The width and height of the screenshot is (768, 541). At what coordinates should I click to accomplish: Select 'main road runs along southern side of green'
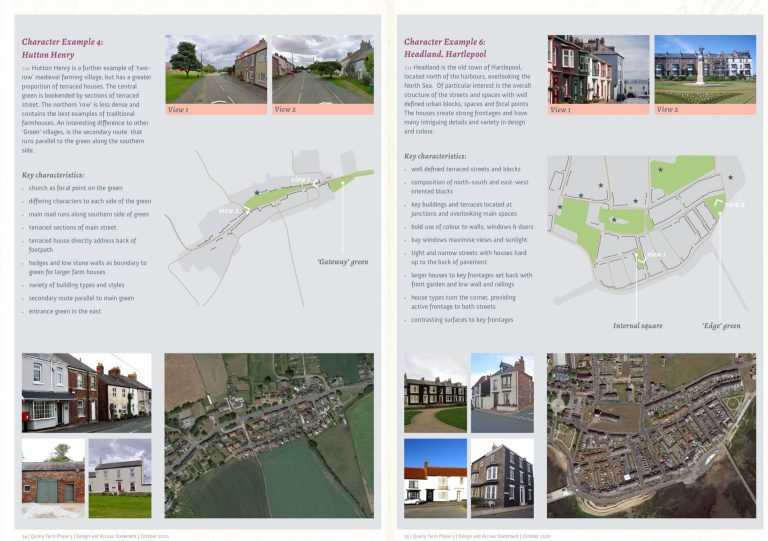click(x=89, y=214)
